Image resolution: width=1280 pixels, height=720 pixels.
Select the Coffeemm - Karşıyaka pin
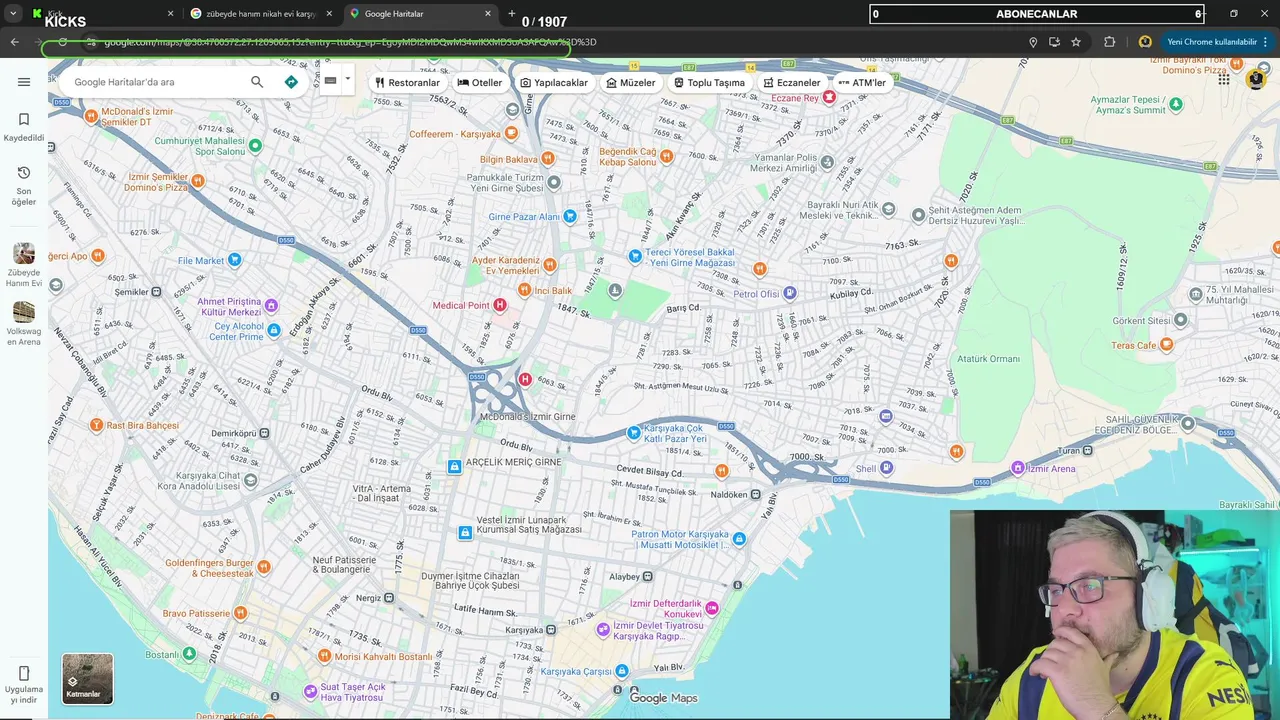[511, 133]
